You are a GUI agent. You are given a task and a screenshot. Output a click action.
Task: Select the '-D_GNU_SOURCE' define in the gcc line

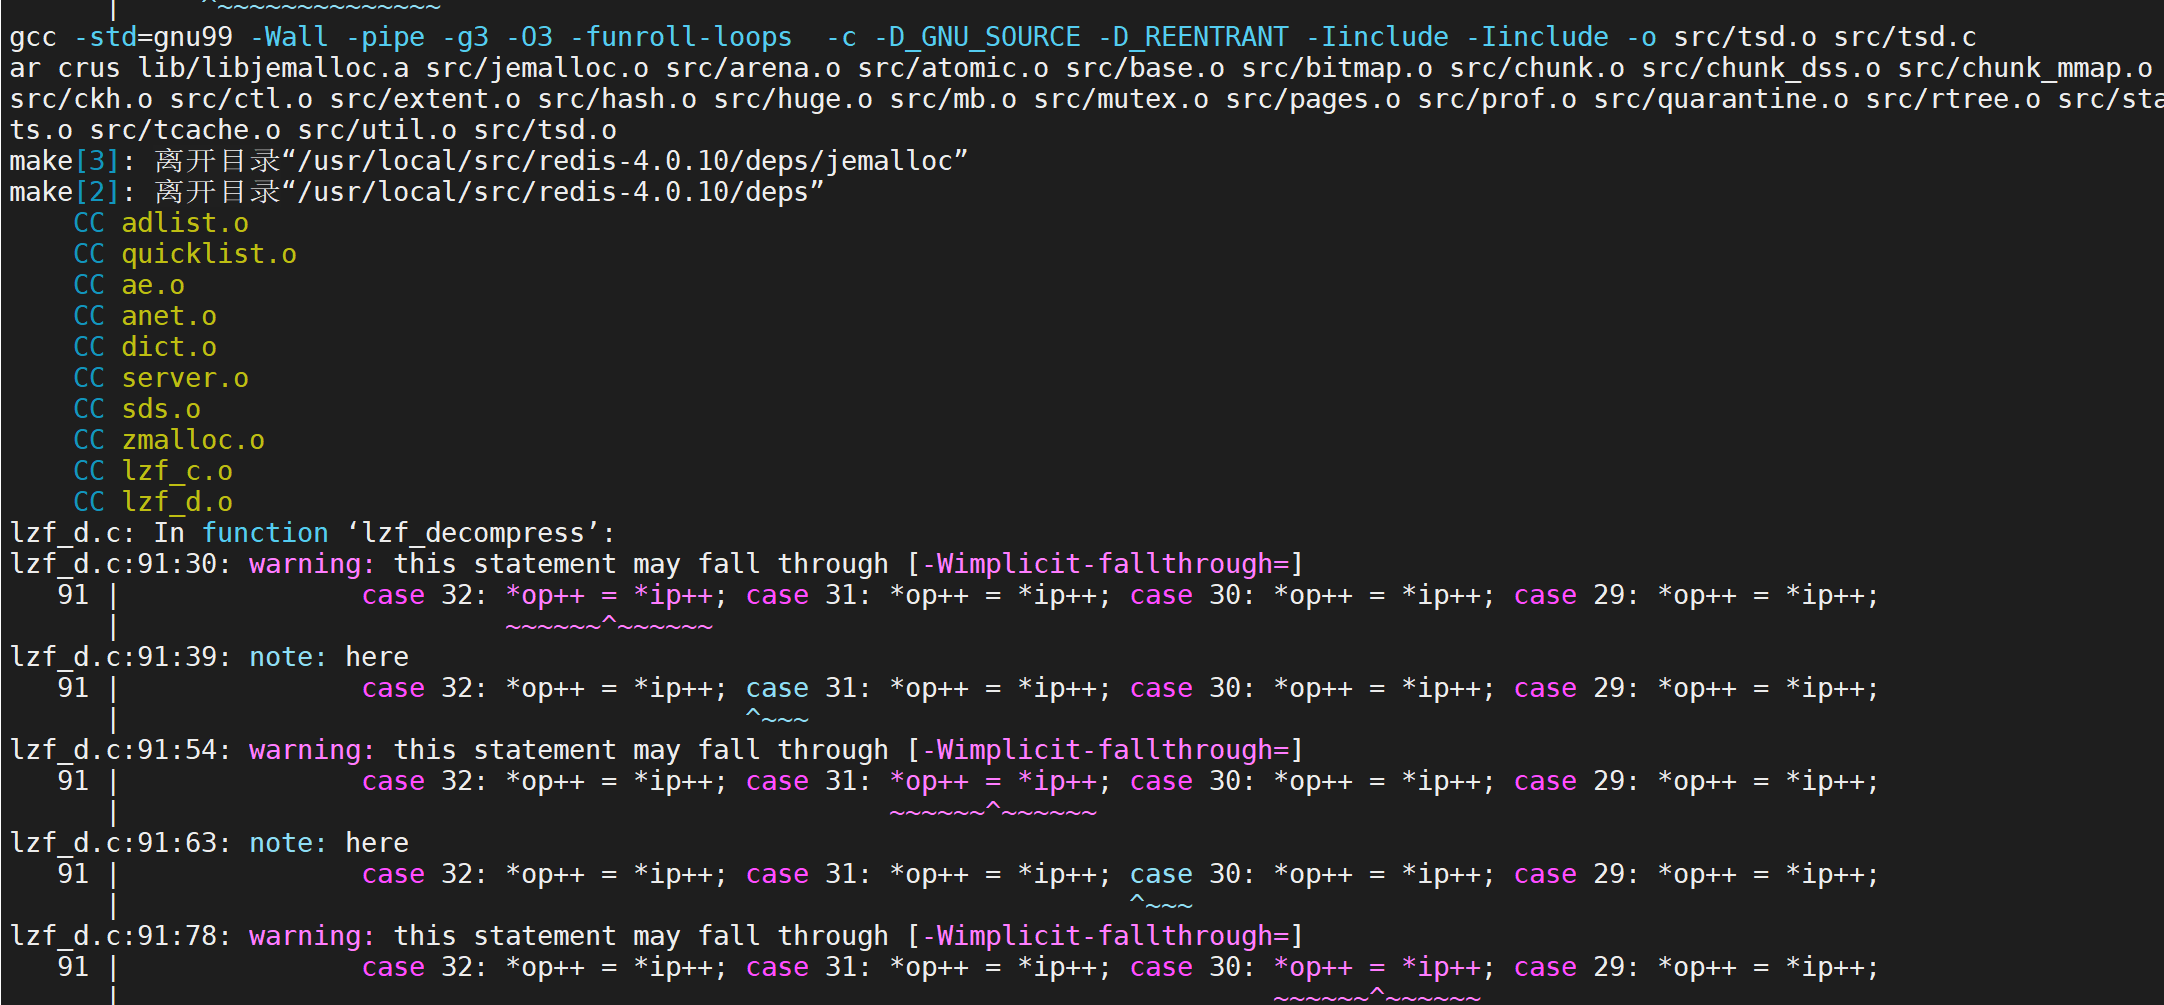977,38
